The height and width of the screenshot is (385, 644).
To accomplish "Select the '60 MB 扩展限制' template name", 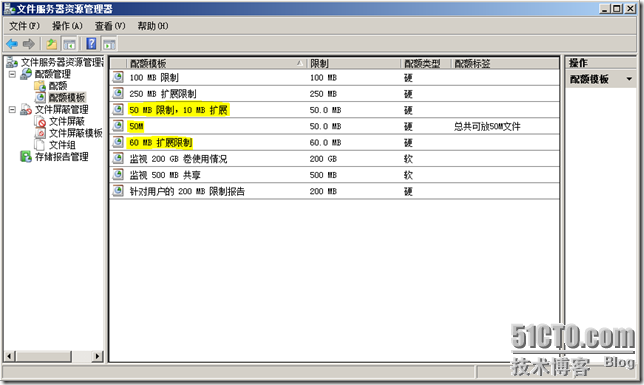I will pos(161,142).
